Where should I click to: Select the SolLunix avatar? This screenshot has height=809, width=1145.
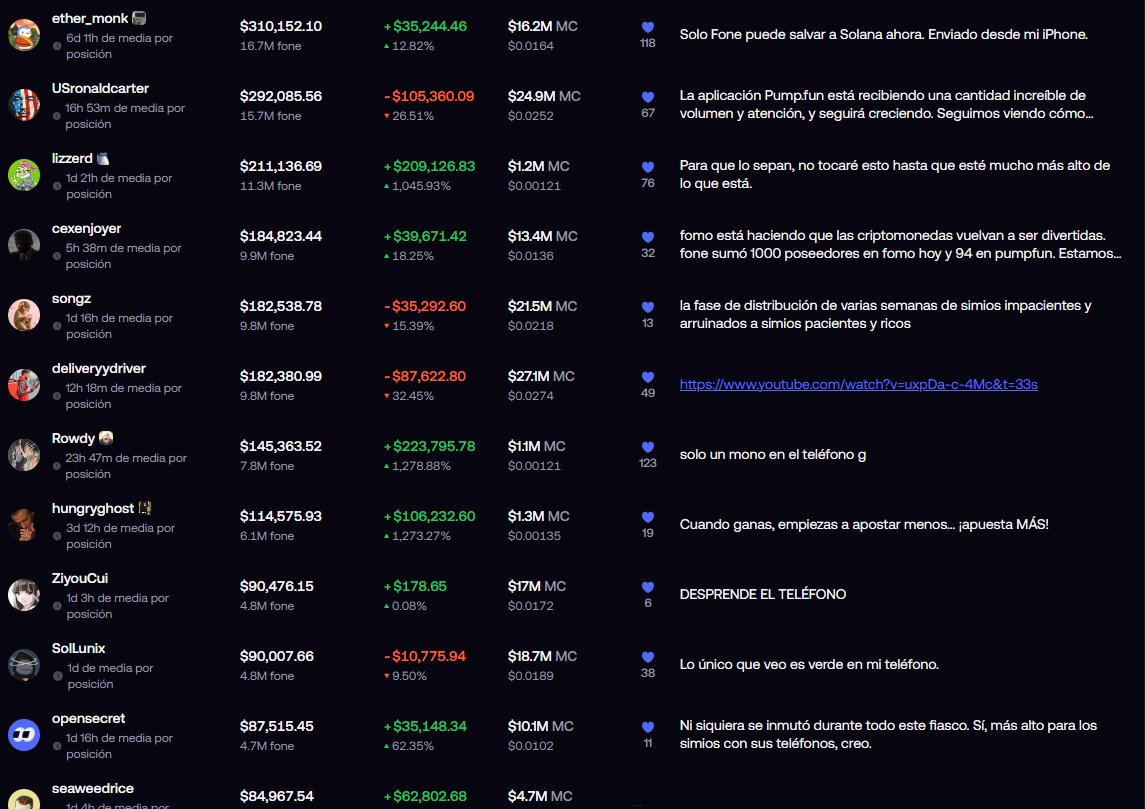pyautogui.click(x=24, y=665)
